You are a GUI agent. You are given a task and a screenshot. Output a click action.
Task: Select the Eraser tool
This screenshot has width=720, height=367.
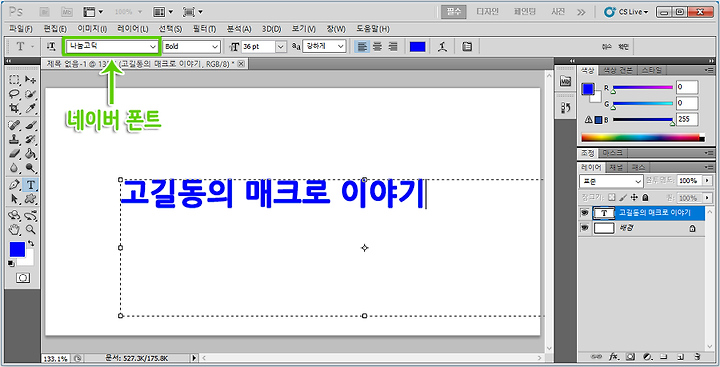click(x=15, y=153)
